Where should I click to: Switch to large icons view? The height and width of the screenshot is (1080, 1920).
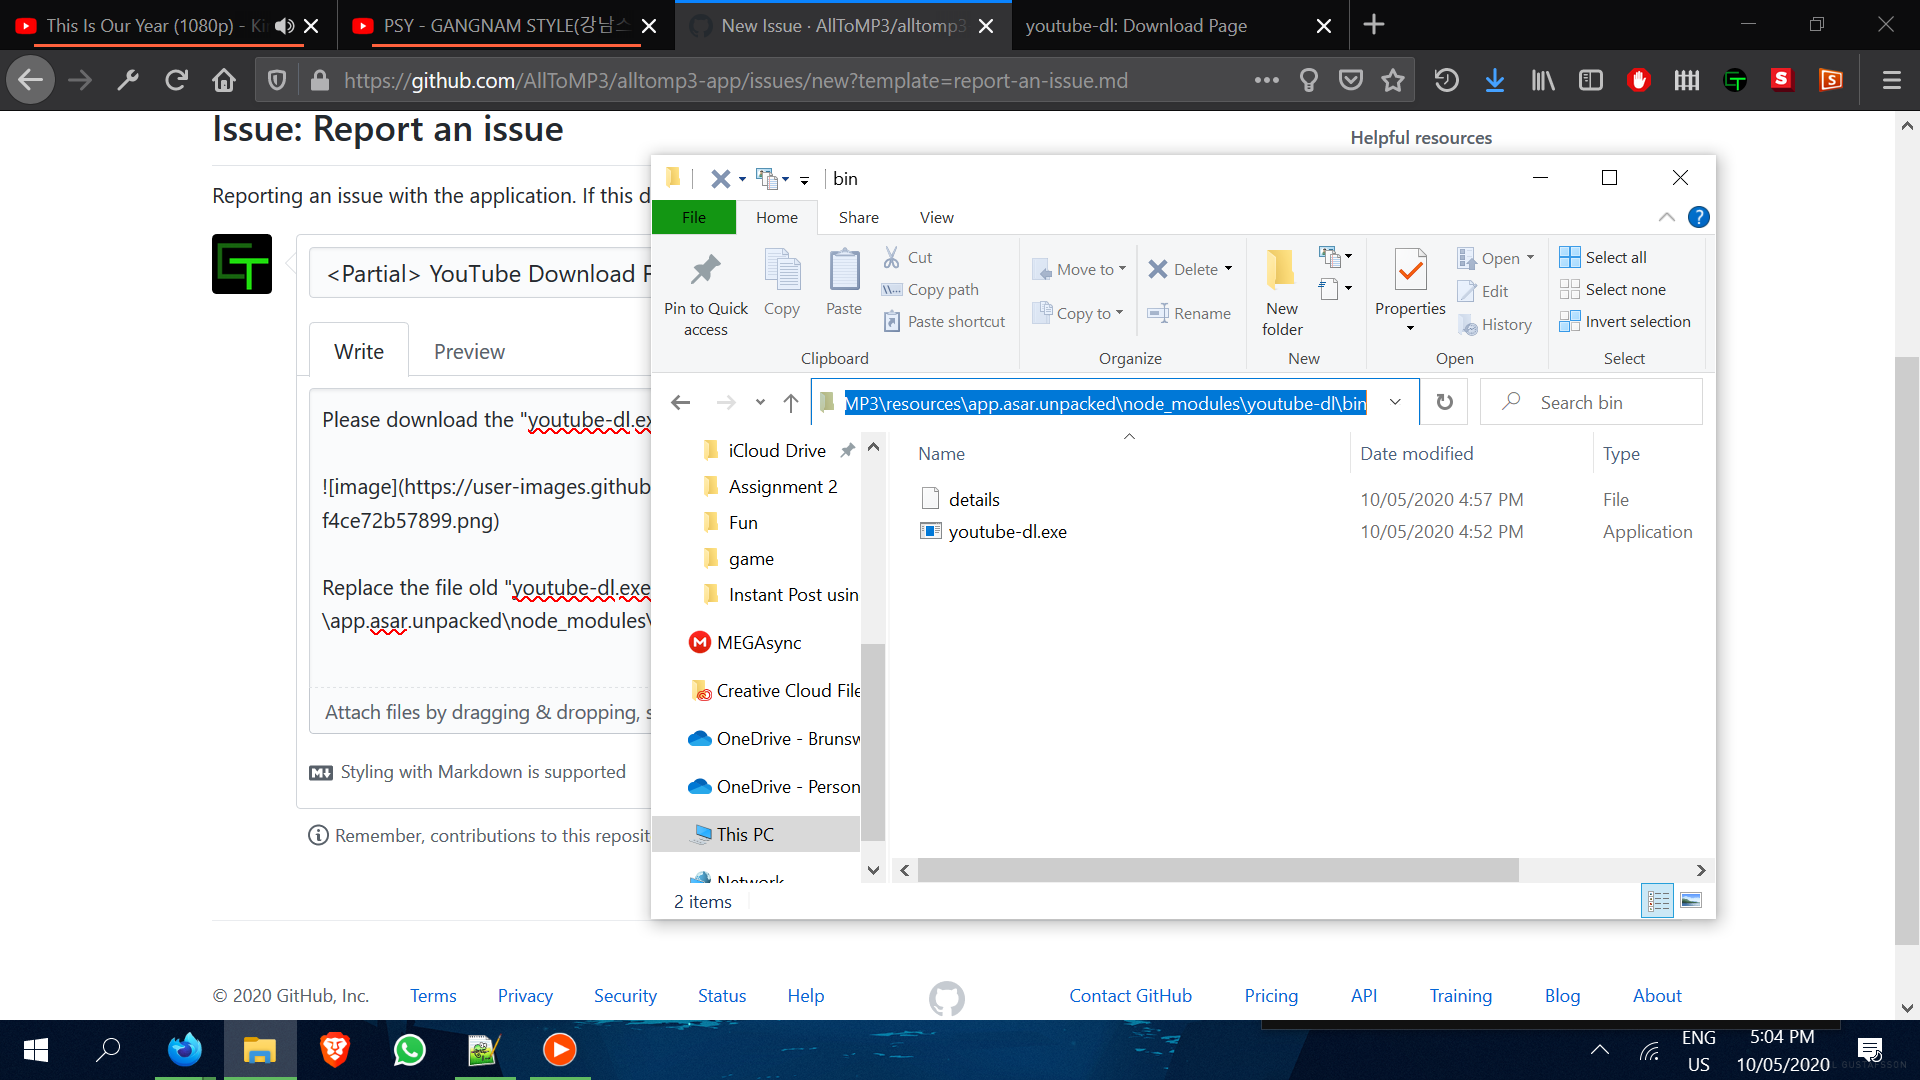pyautogui.click(x=1691, y=901)
